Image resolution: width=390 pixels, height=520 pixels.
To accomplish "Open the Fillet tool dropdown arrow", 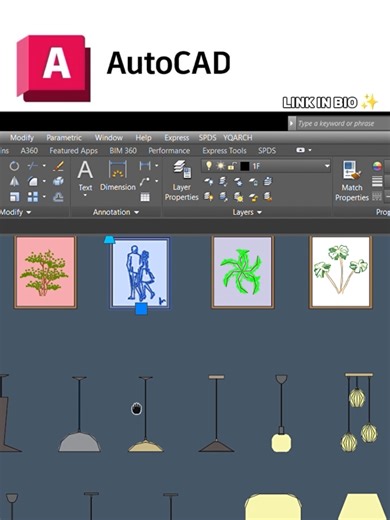I will point(44,181).
